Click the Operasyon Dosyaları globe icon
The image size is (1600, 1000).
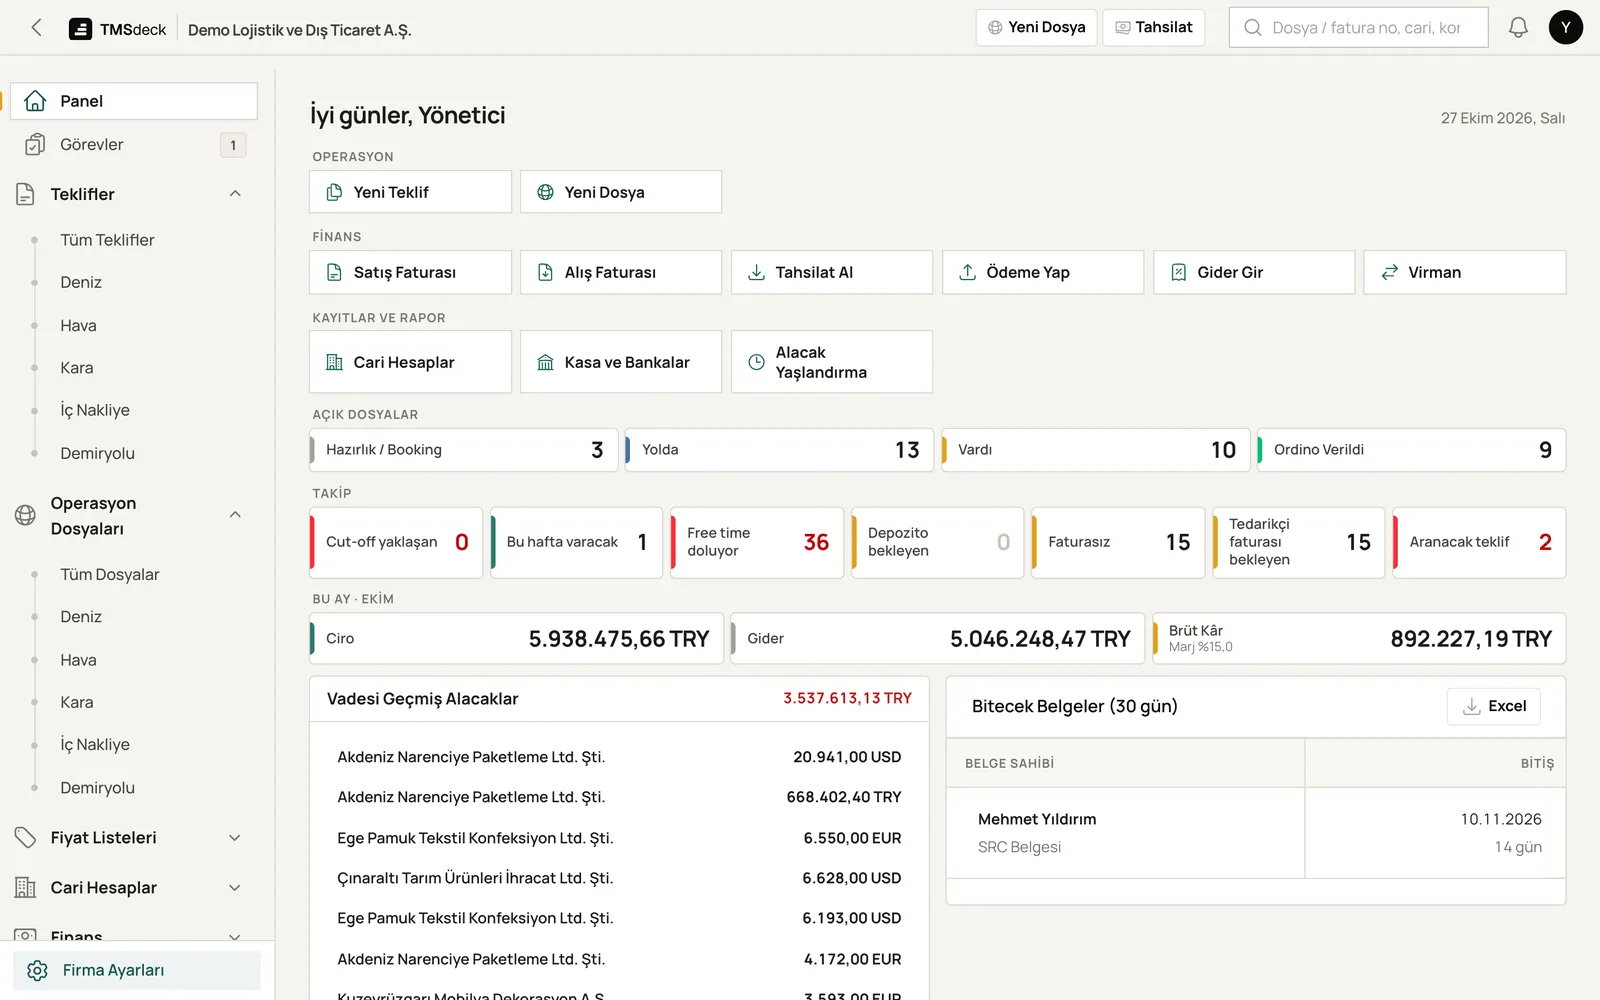click(x=26, y=515)
